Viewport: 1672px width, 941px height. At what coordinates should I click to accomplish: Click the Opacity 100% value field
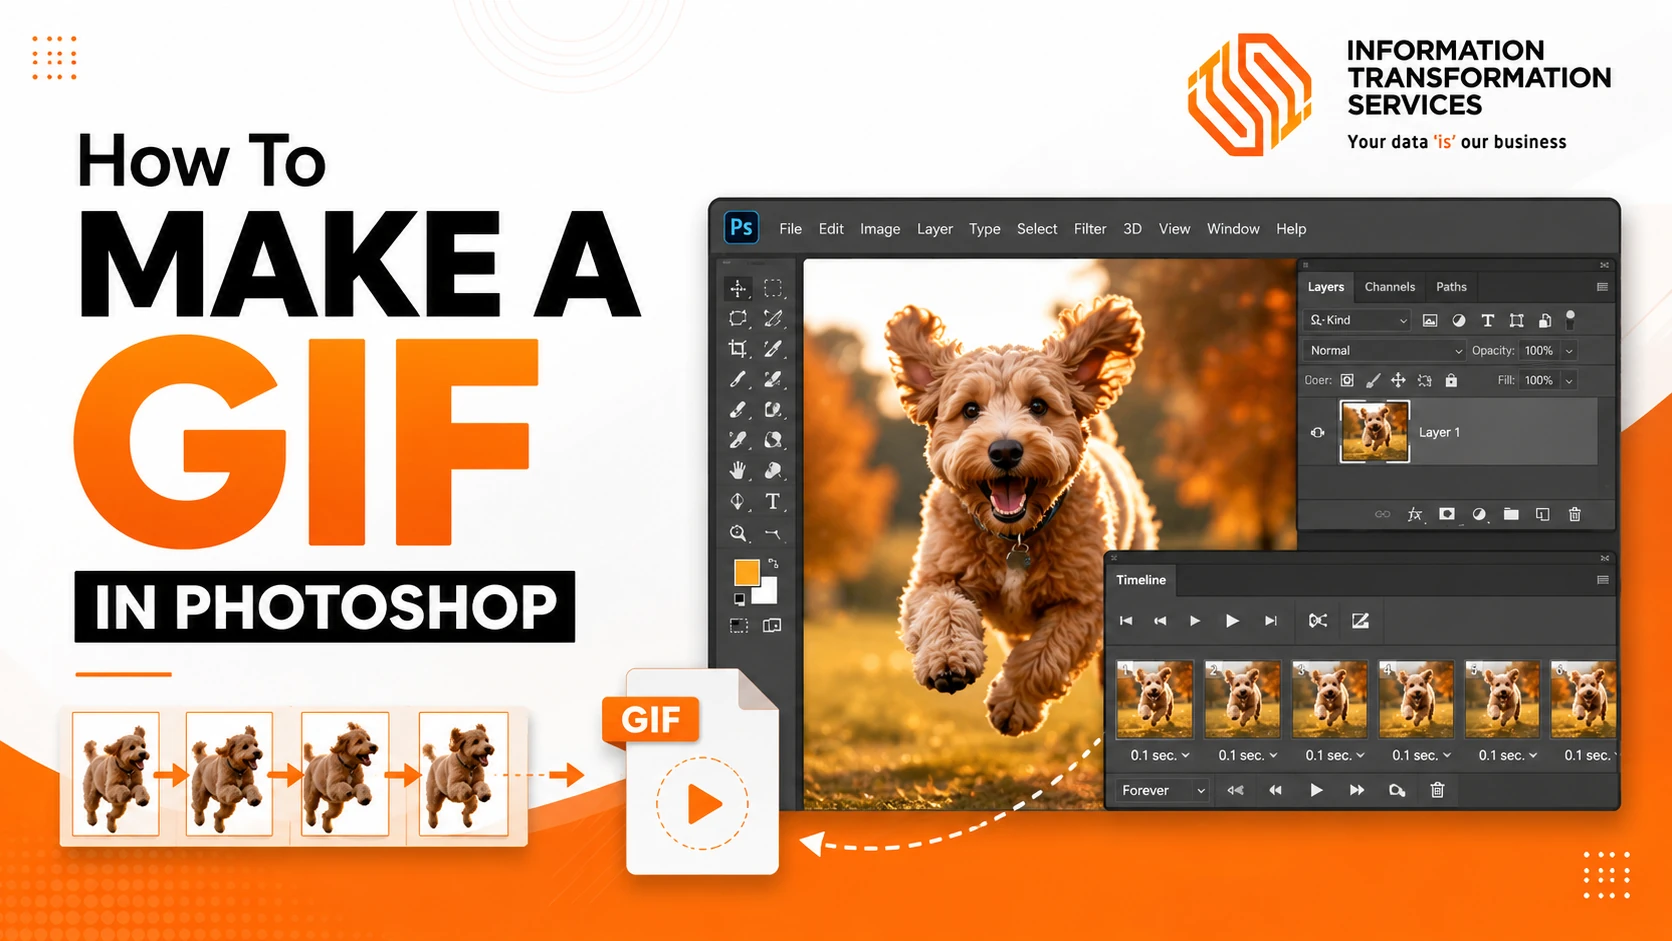[1539, 351]
